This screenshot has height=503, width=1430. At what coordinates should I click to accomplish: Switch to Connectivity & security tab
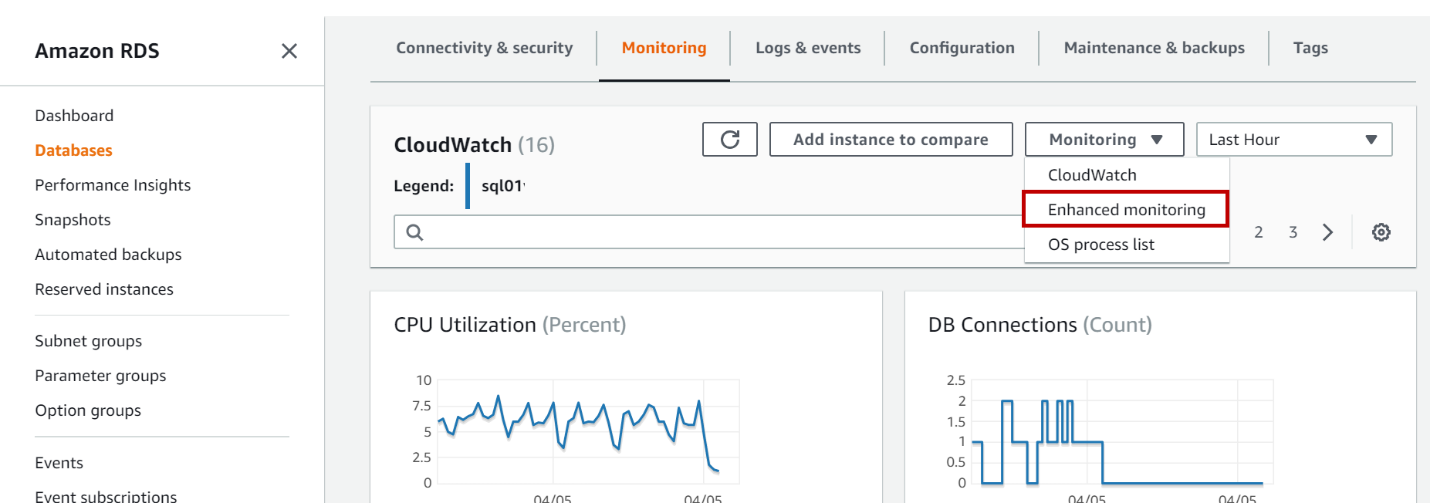tap(484, 48)
